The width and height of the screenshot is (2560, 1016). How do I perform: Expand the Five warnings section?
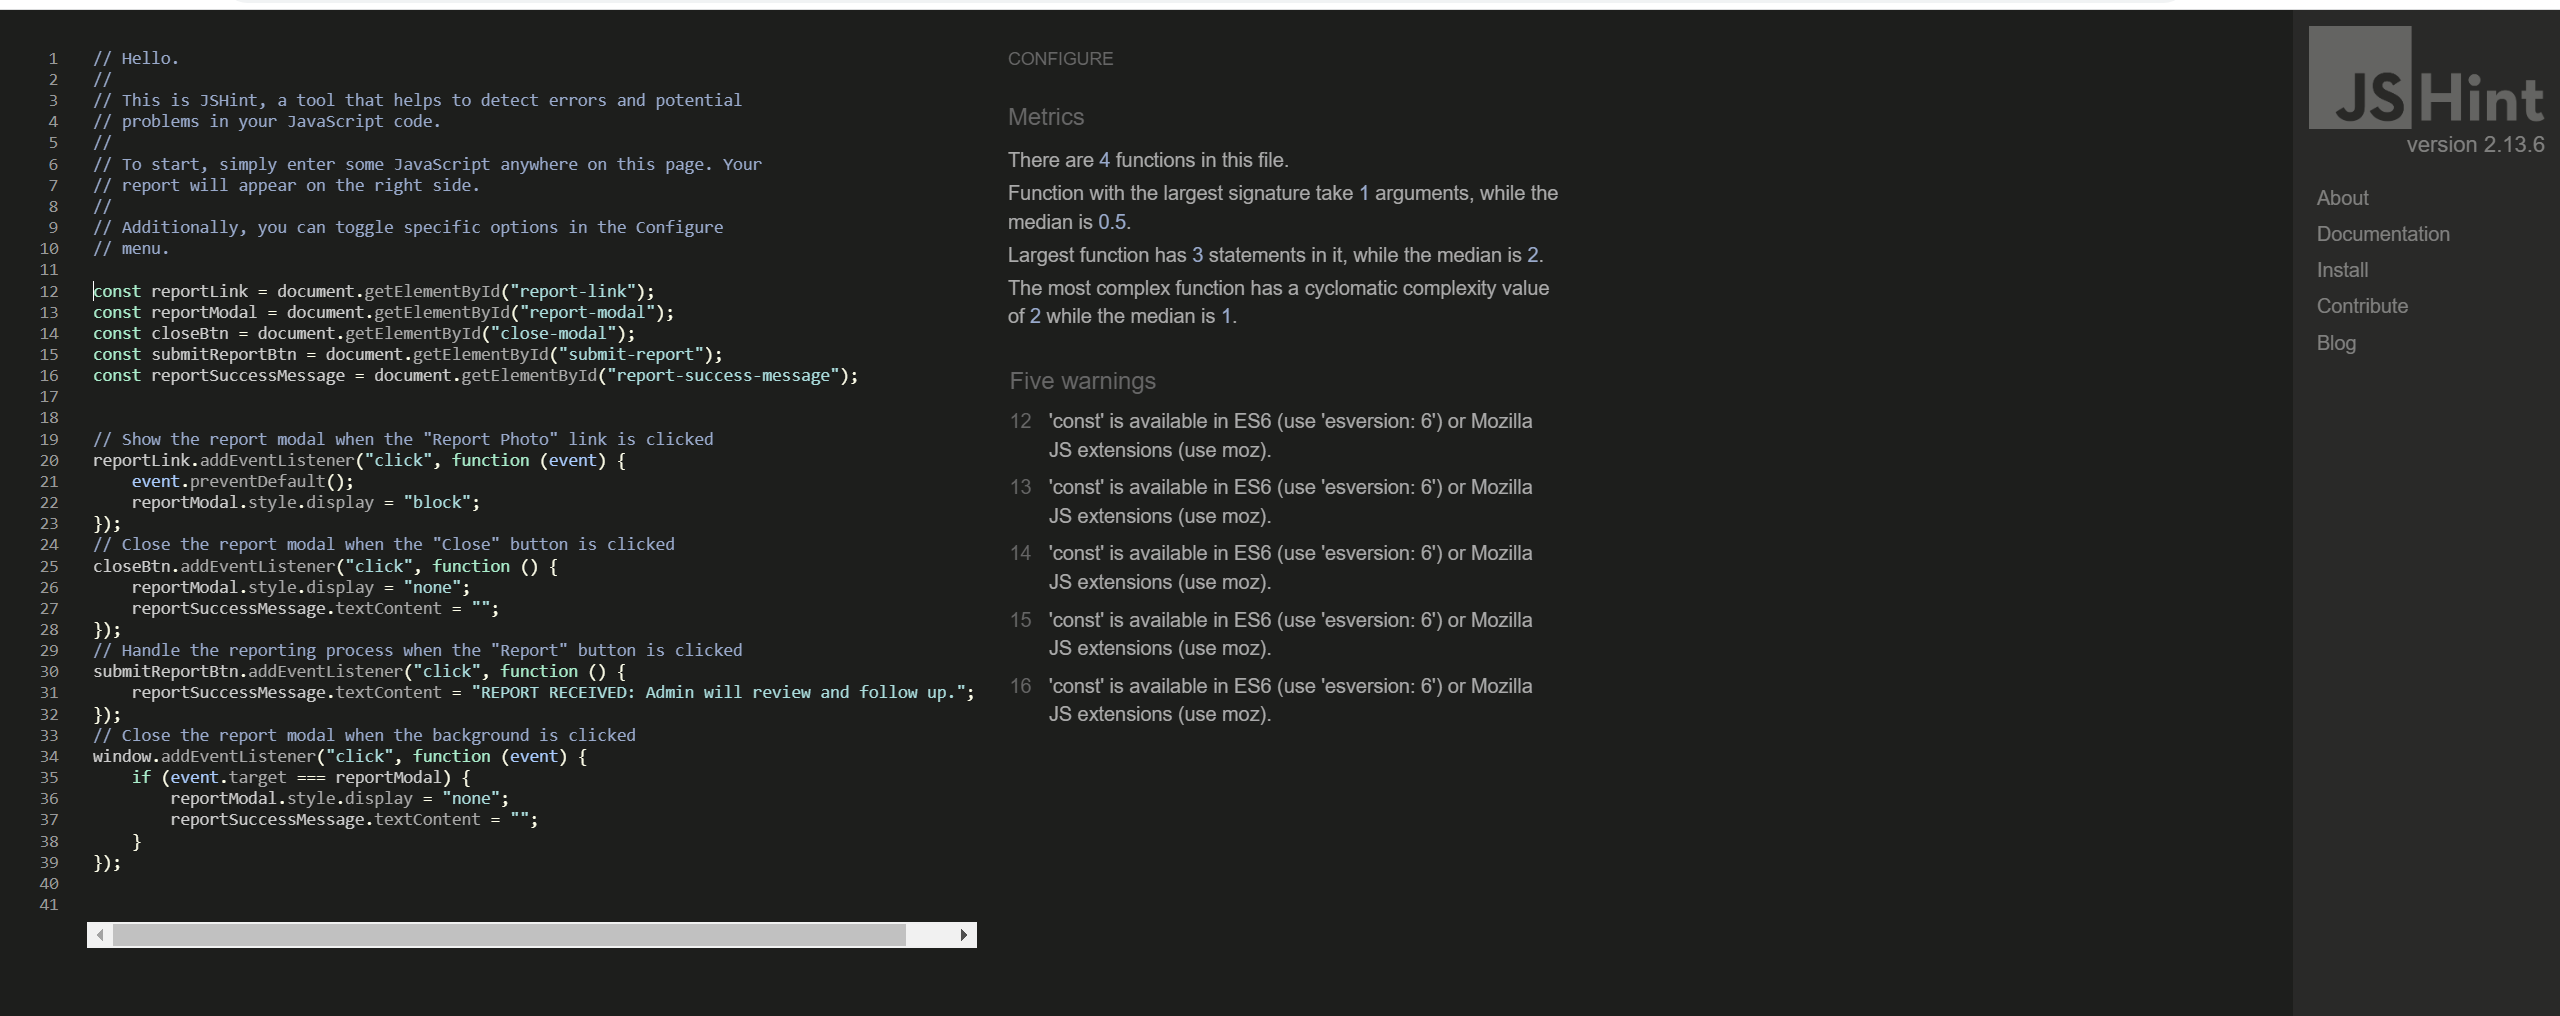[x=1081, y=381]
